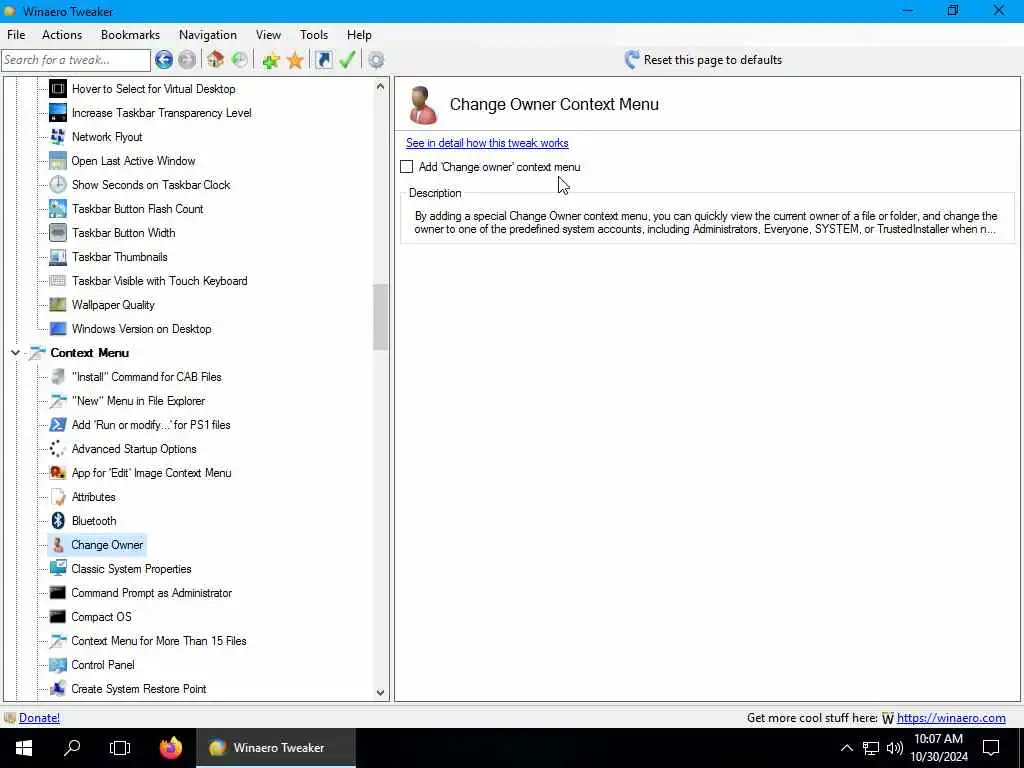Select "New" Menu in File Explorer

138,401
